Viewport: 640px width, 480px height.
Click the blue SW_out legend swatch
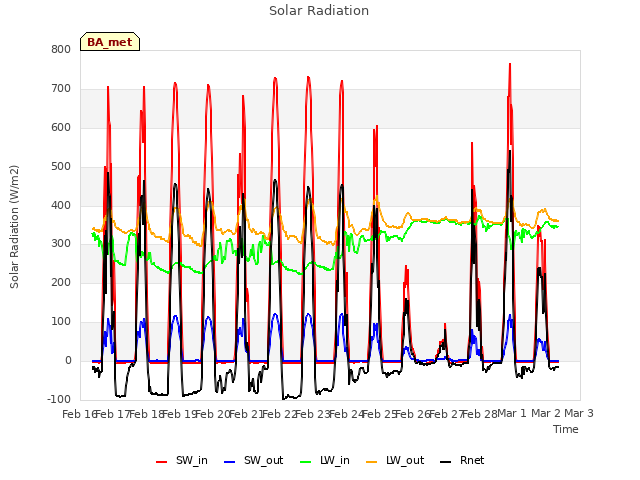pyautogui.click(x=230, y=462)
